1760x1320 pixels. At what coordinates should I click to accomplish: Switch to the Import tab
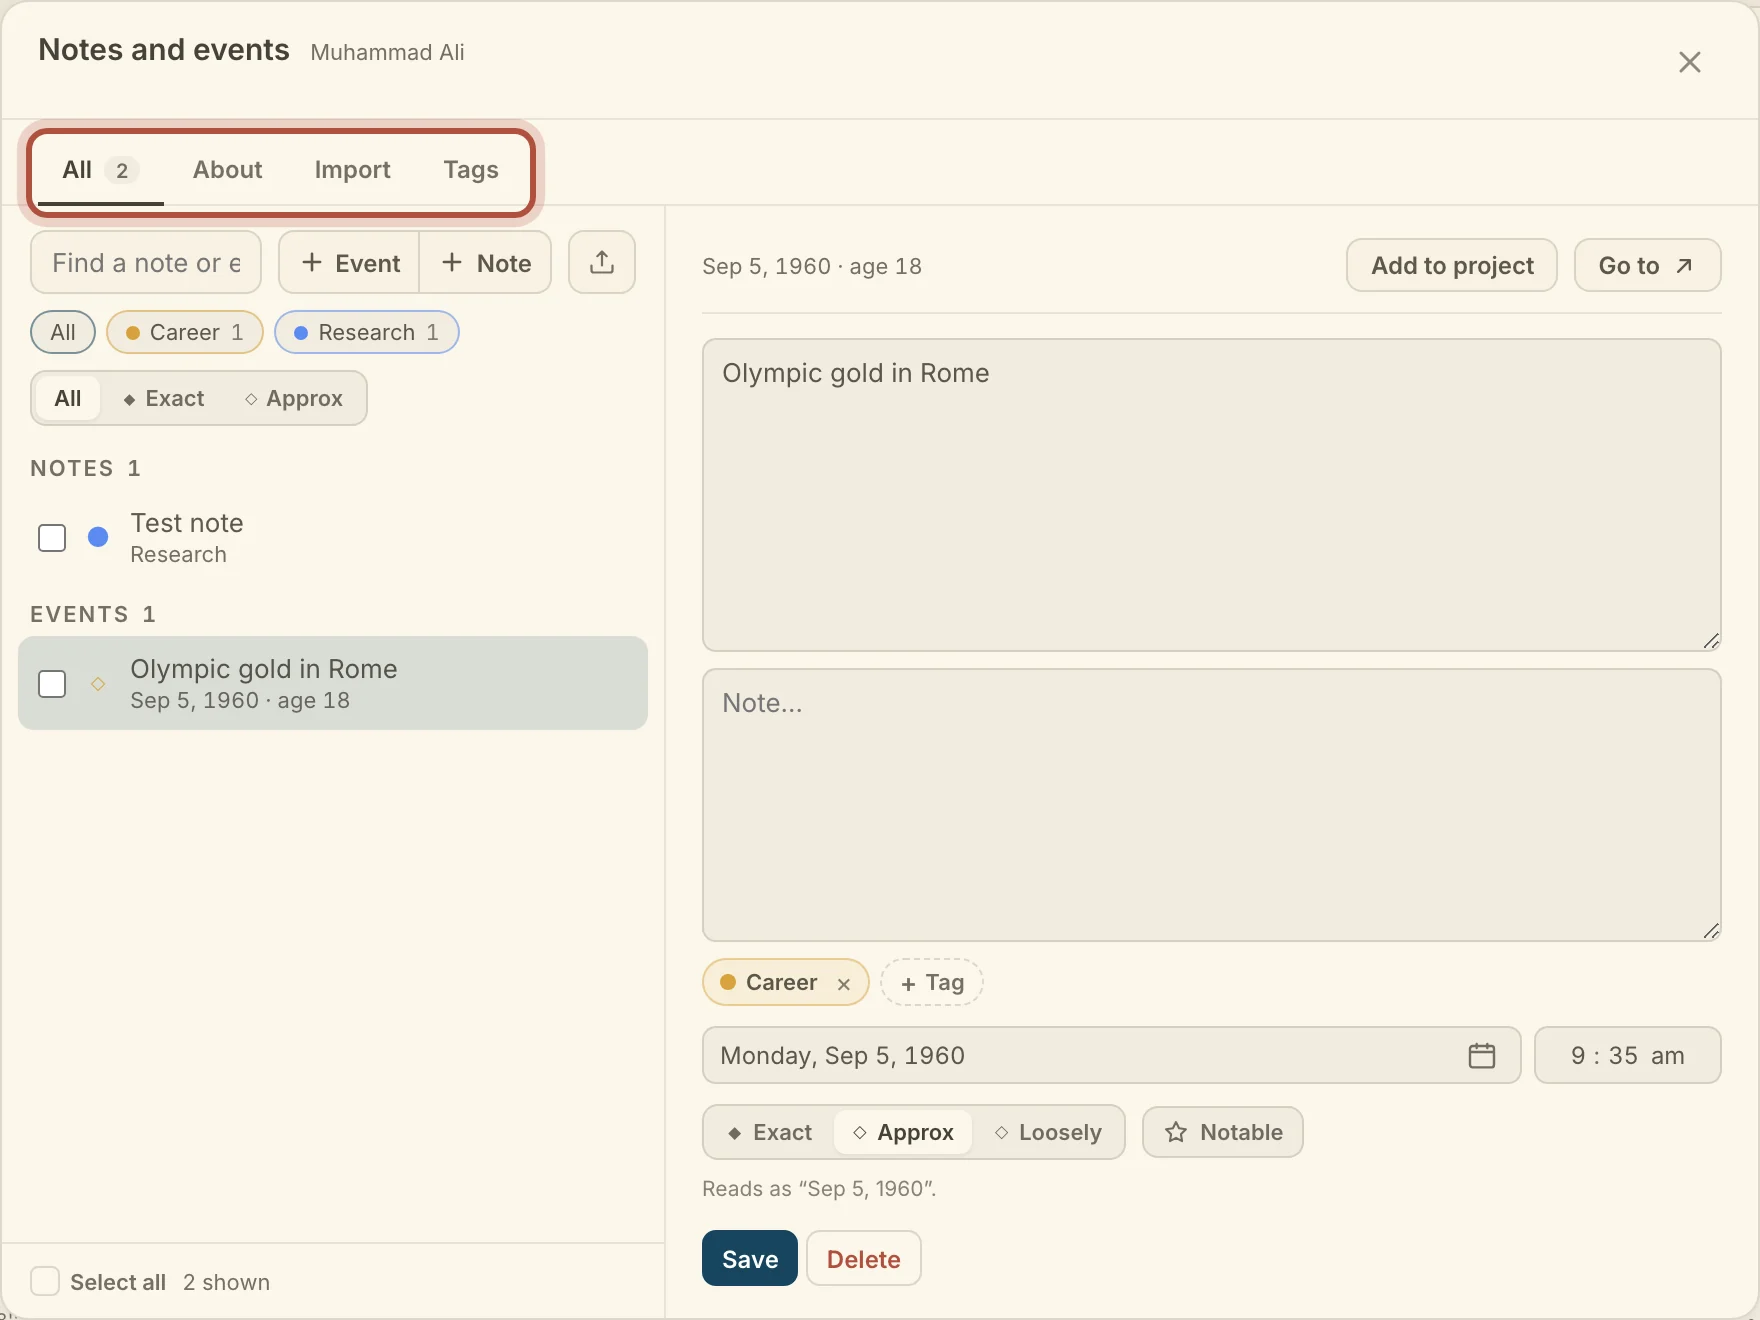coord(352,170)
